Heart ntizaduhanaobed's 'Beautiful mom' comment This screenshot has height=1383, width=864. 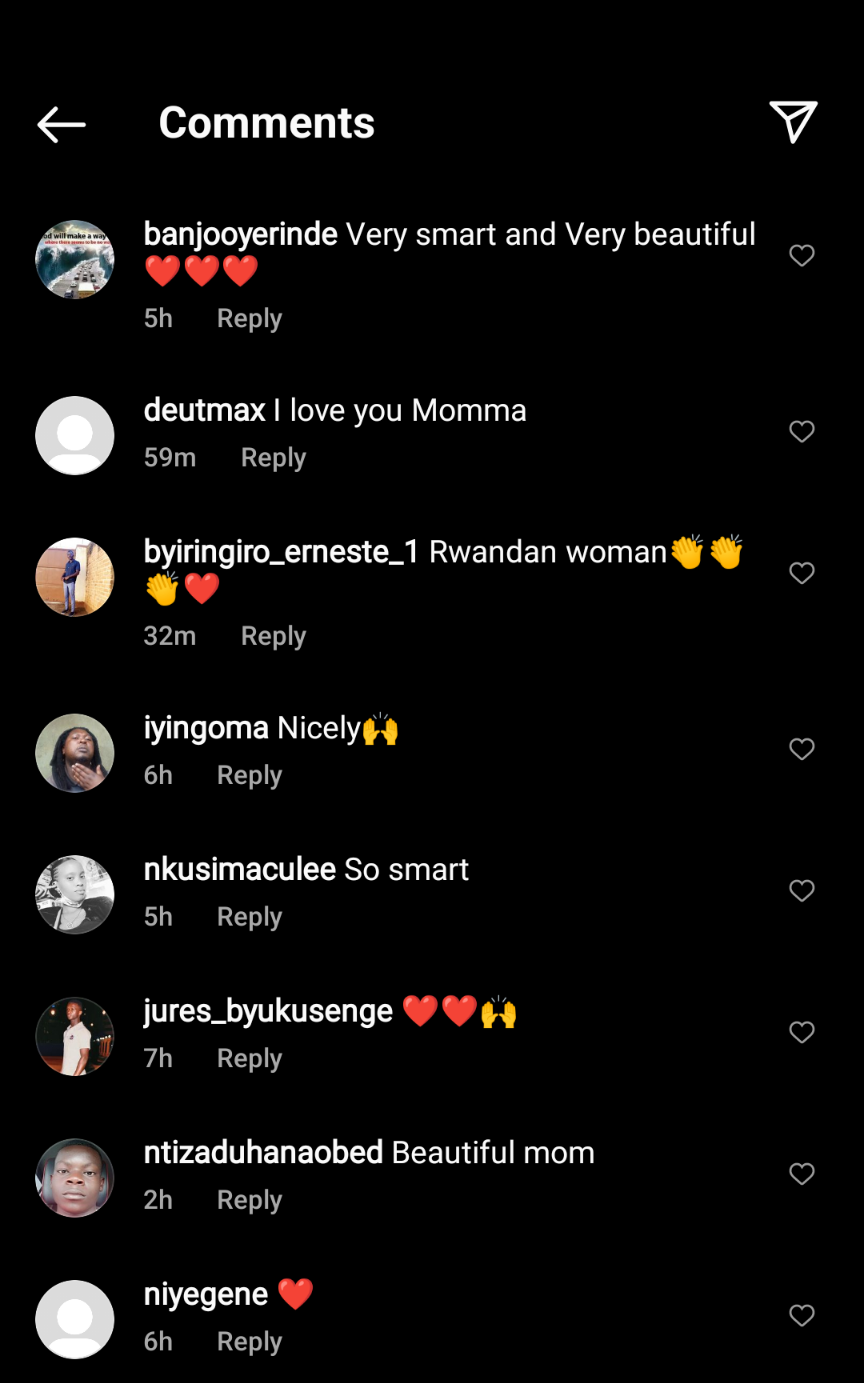click(x=802, y=1174)
